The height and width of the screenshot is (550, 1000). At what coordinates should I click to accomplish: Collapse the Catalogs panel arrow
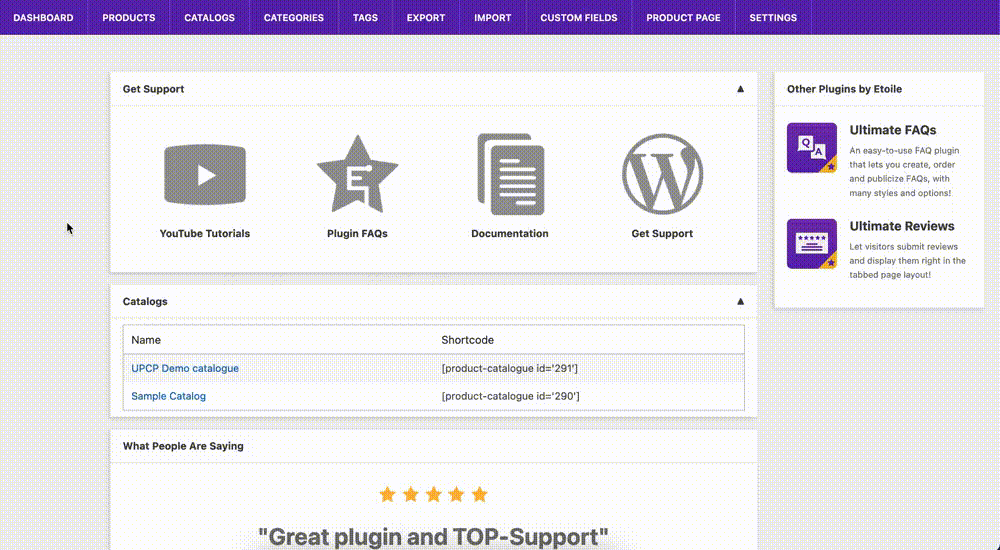740,301
